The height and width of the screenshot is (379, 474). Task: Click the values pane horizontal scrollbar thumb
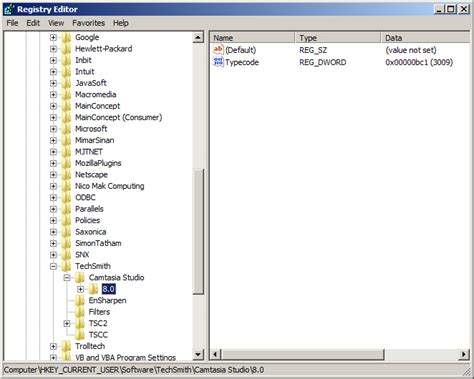click(x=302, y=354)
